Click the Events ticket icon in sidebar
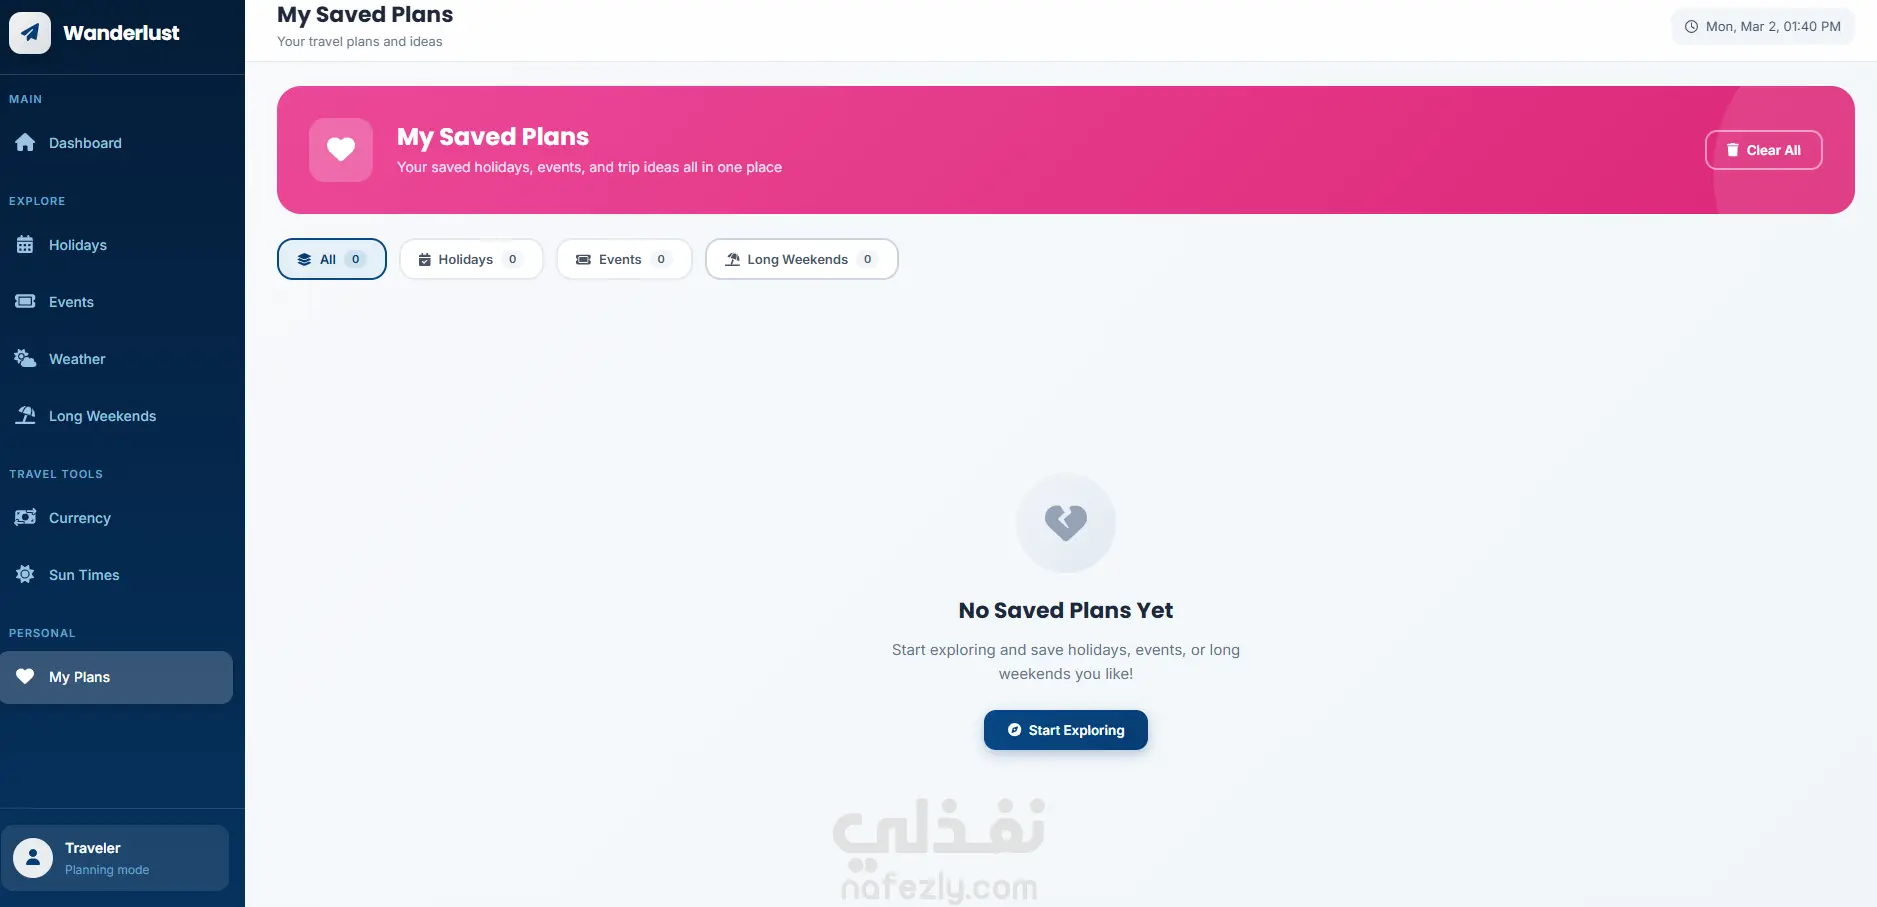 (25, 302)
